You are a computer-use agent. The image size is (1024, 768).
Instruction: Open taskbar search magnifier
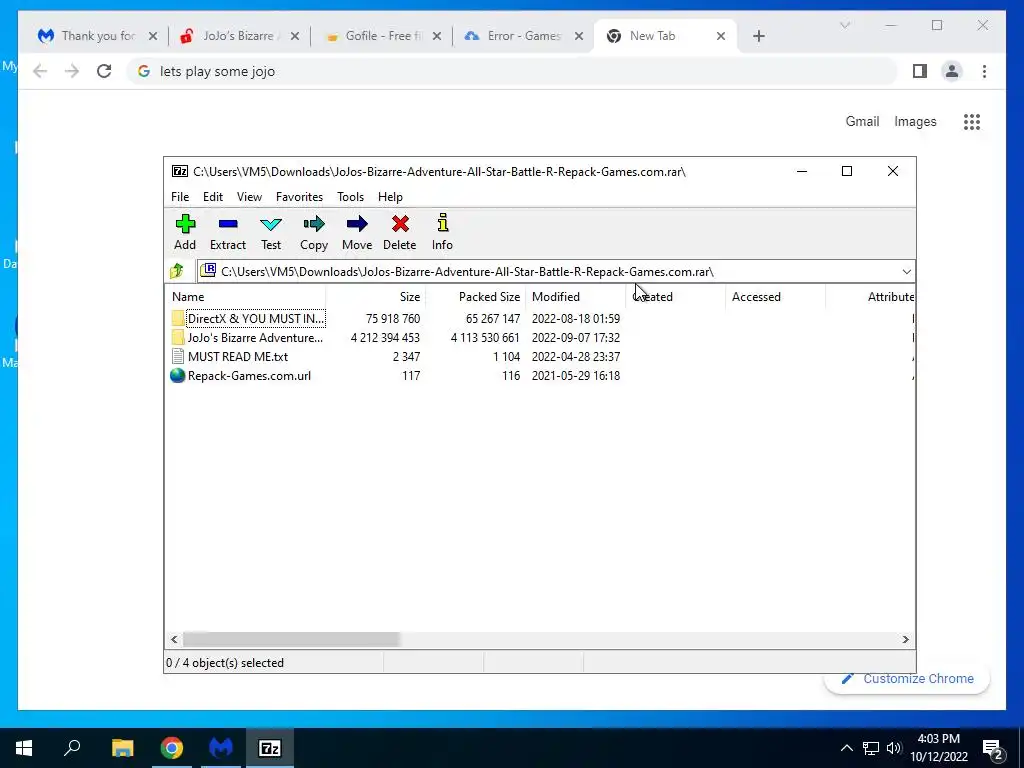[x=72, y=747]
